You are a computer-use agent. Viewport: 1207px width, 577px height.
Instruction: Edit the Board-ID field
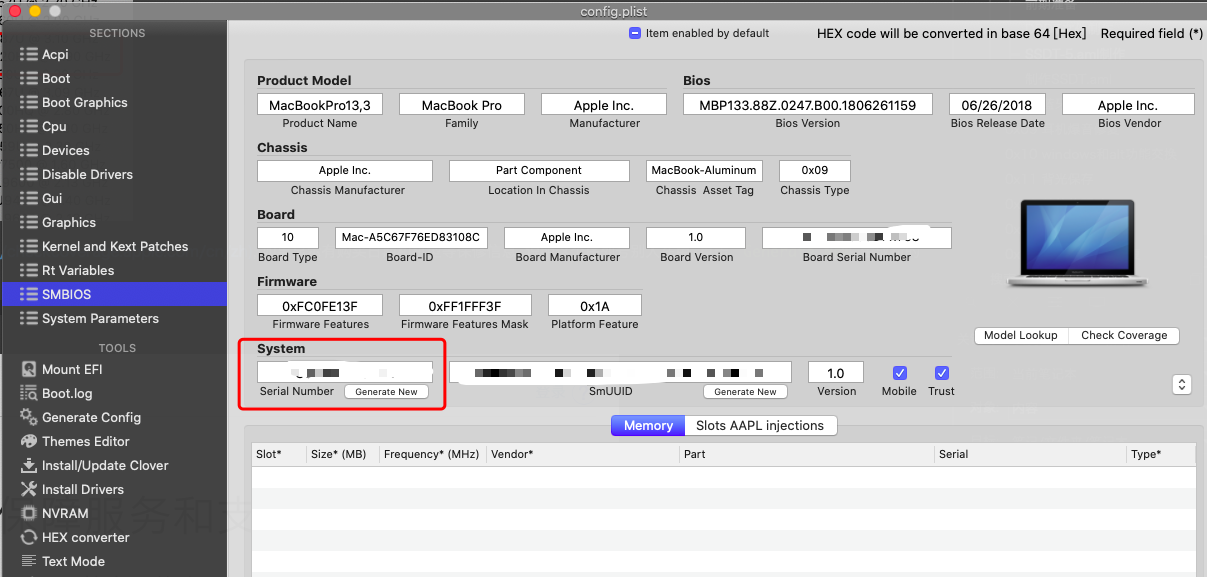point(411,238)
